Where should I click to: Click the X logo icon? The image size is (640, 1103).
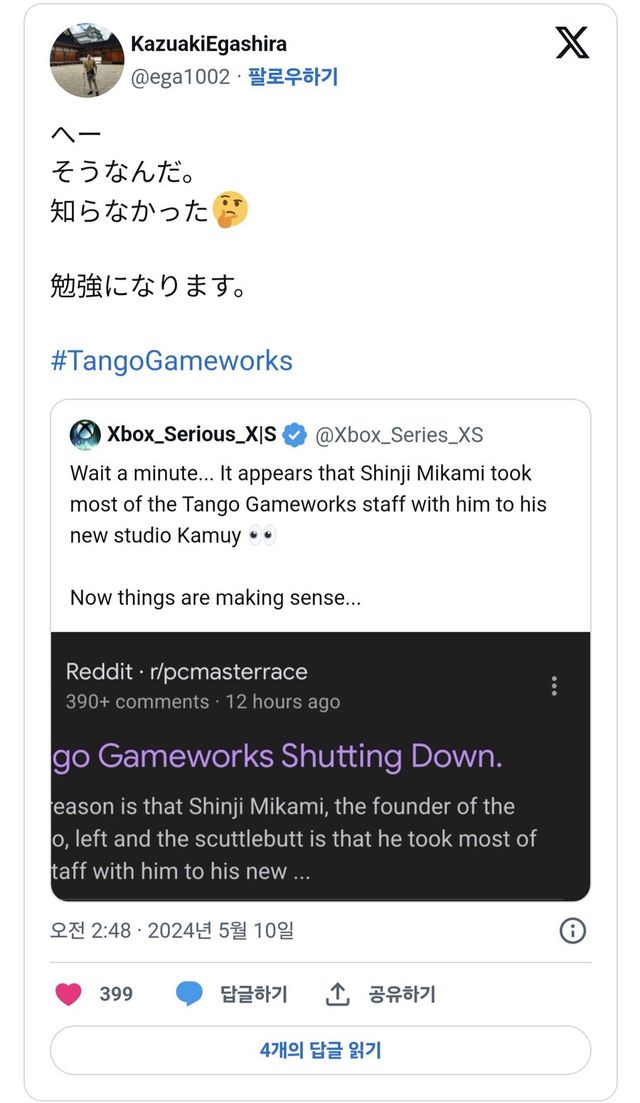572,42
